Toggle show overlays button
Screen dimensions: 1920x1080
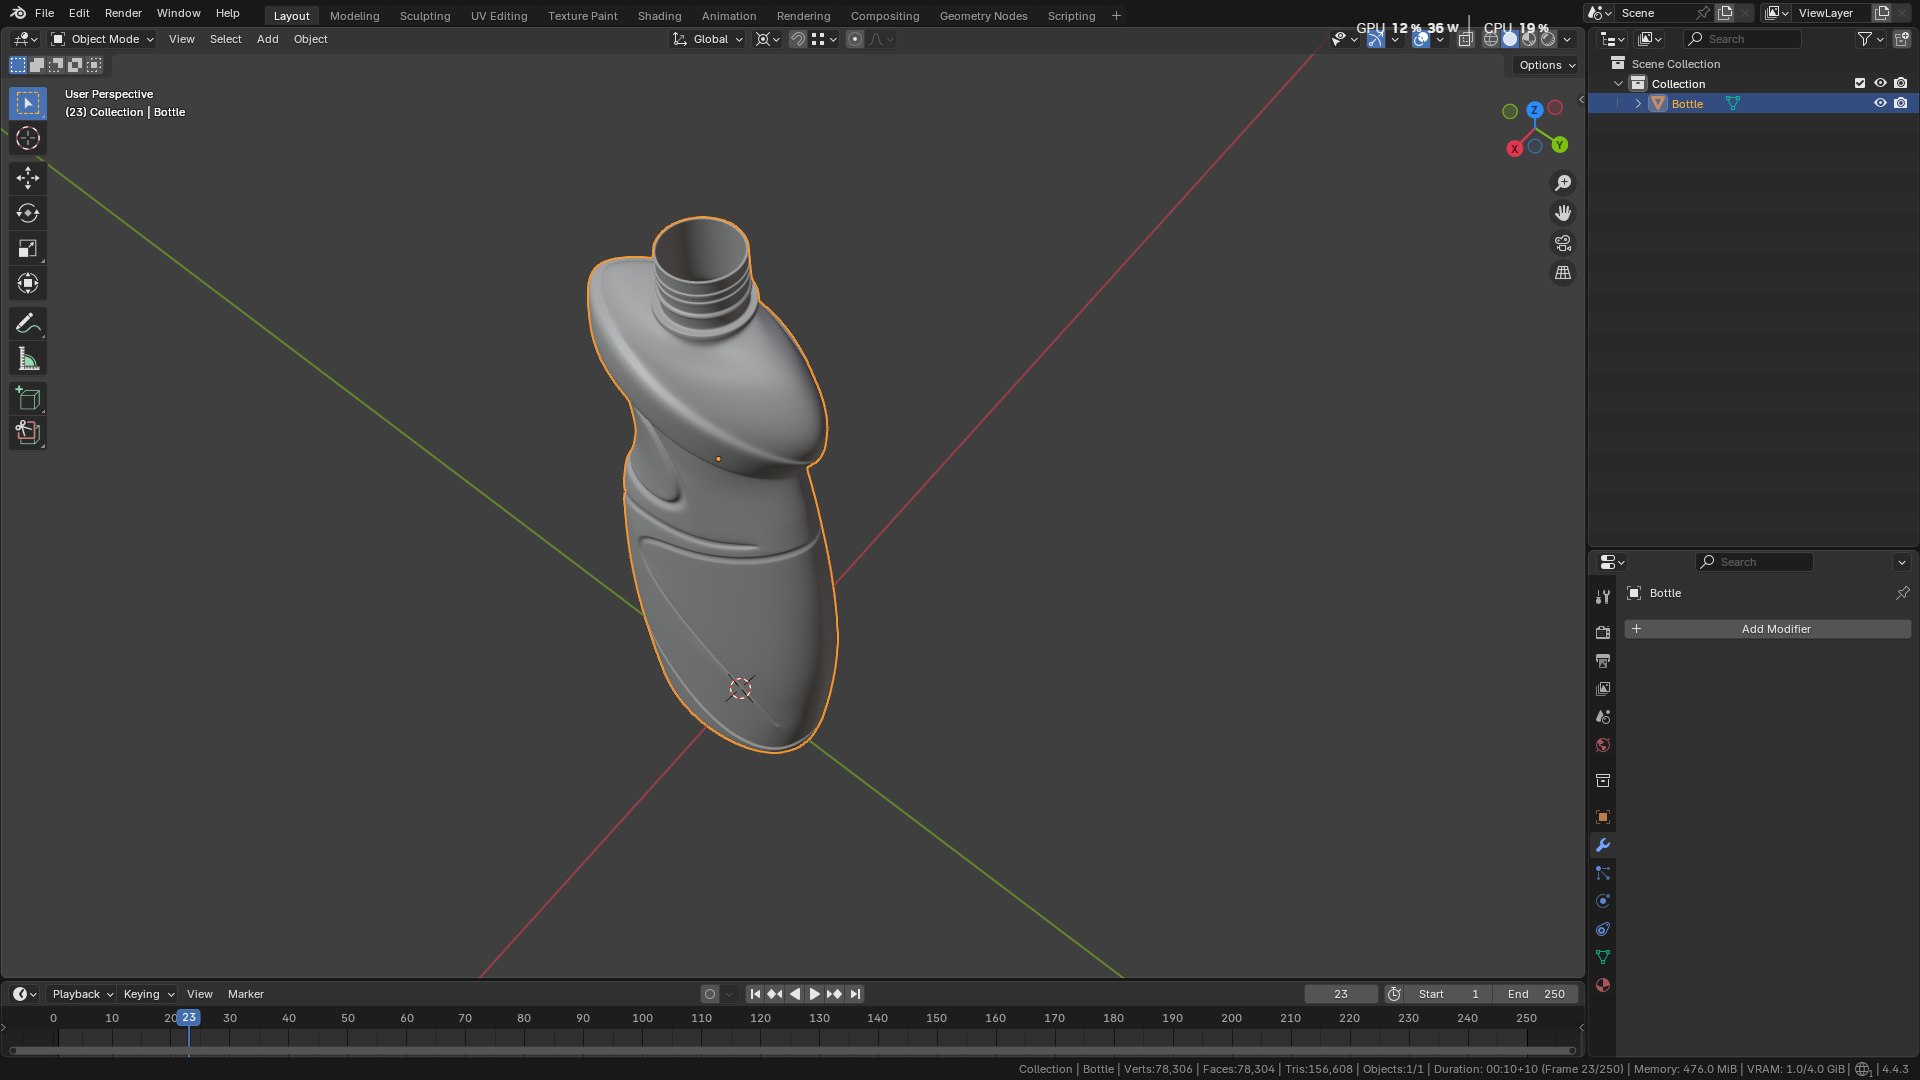pos(1421,39)
